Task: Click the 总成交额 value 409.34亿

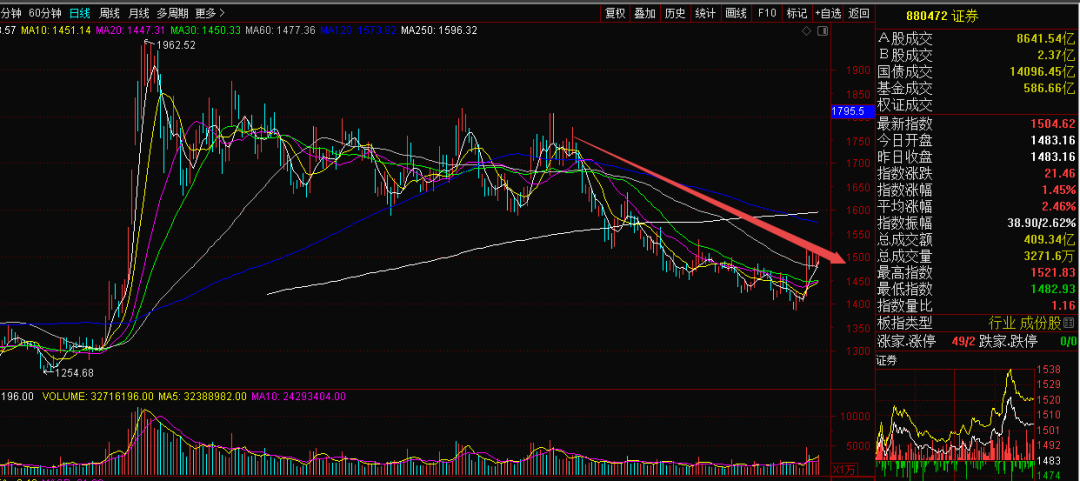Action: point(1050,239)
